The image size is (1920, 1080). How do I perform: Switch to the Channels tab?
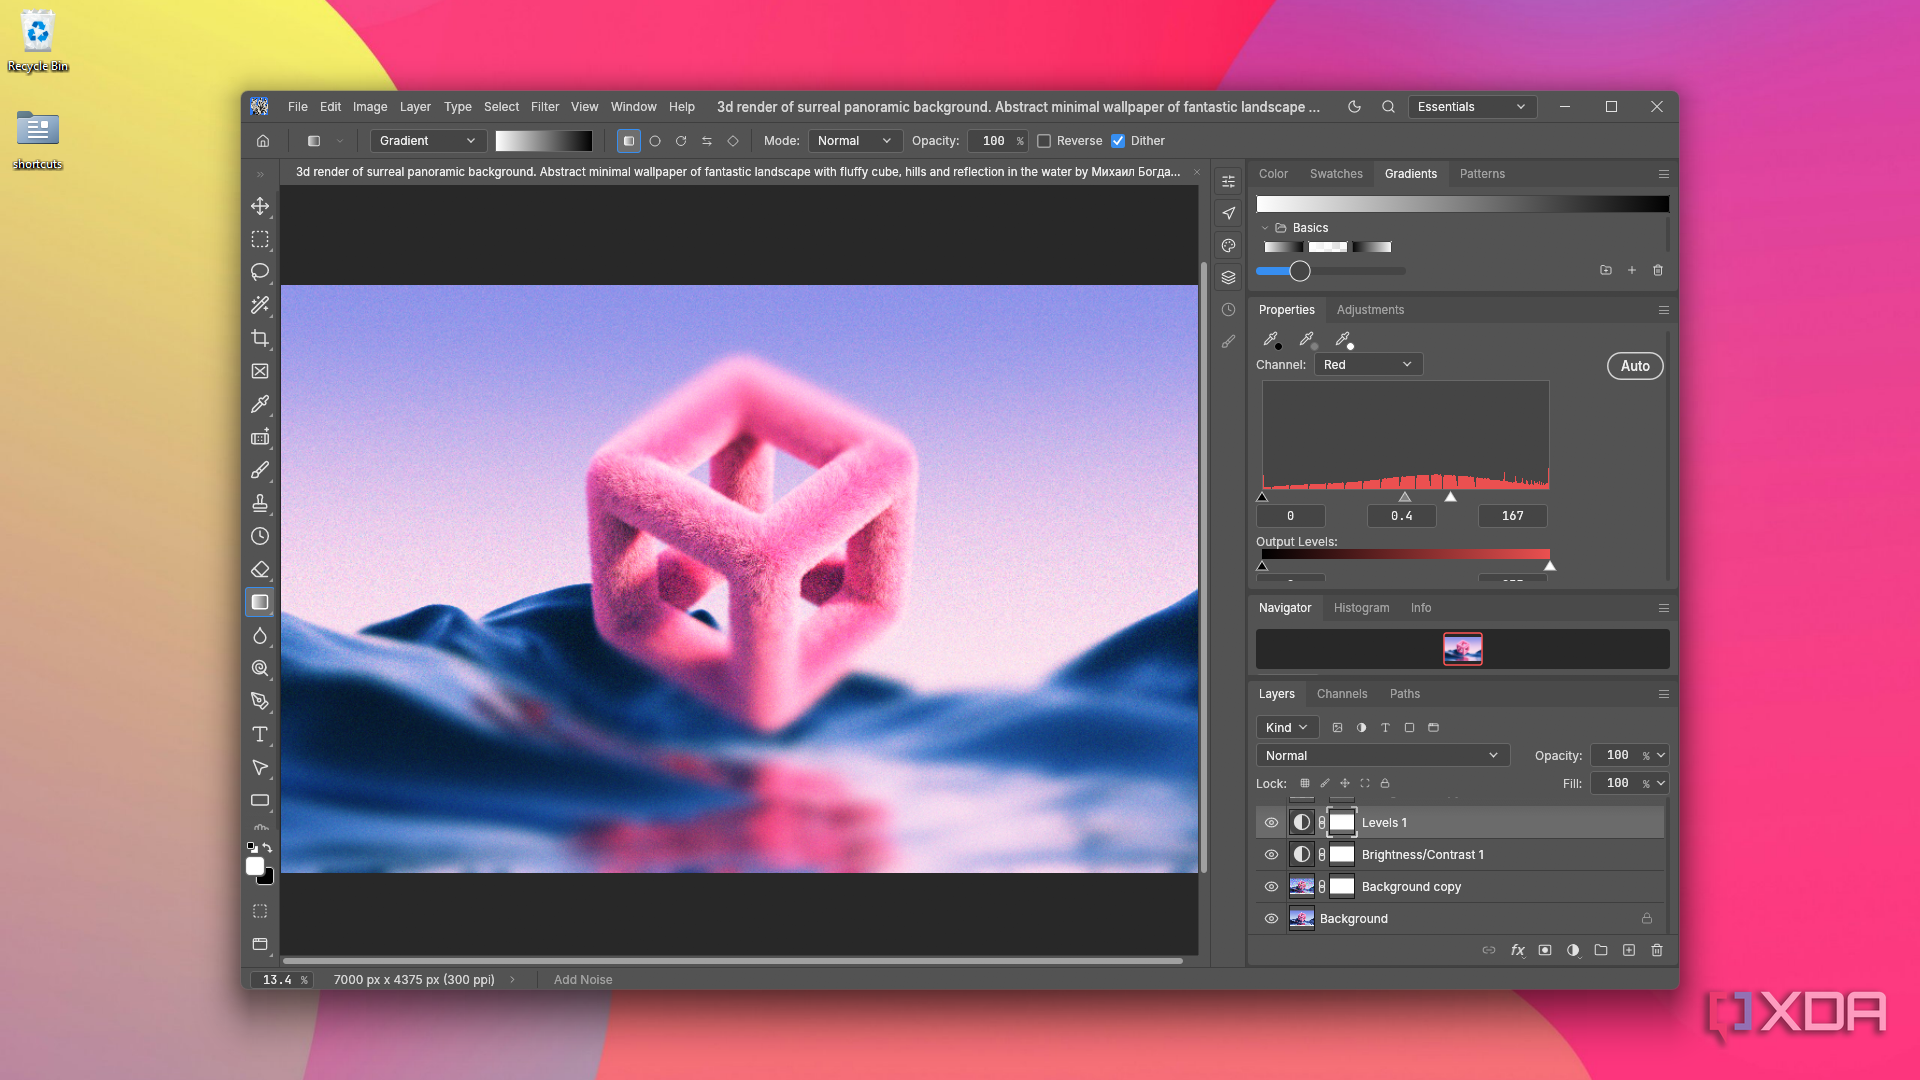[1342, 694]
